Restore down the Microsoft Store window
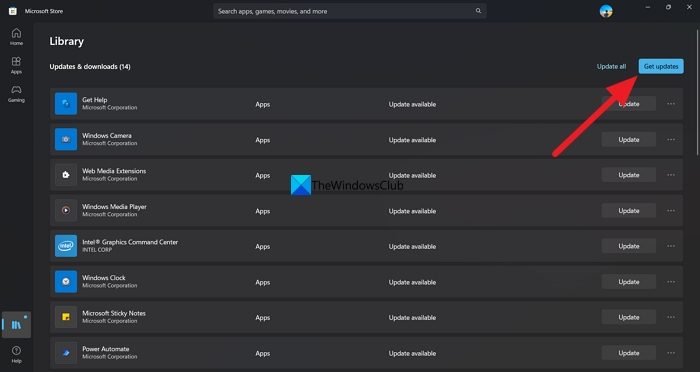Screen dimensions: 700x372 [668, 7]
